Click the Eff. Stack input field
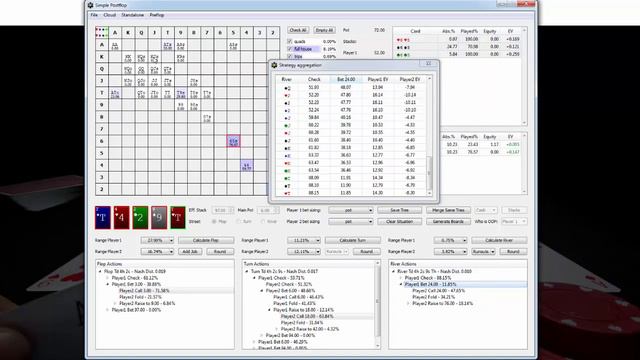This screenshot has width=640, height=360. tap(222, 210)
